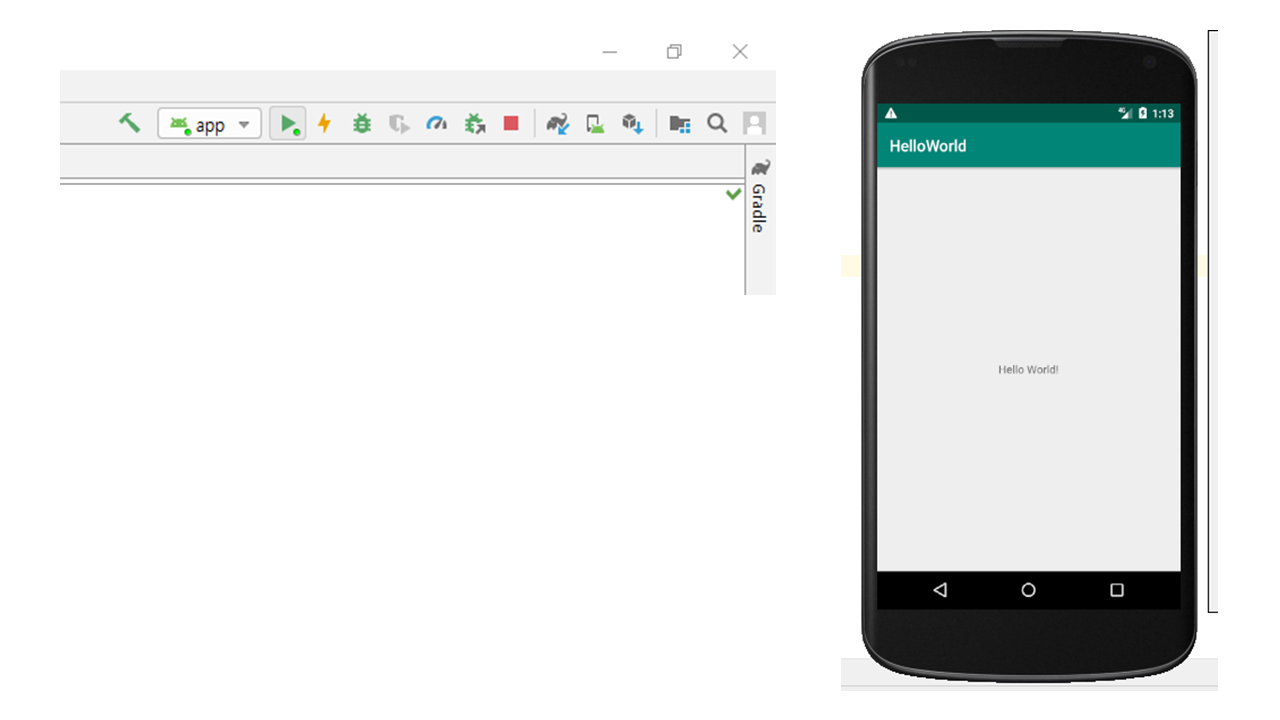Click Run with Coverage icon

tap(399, 124)
